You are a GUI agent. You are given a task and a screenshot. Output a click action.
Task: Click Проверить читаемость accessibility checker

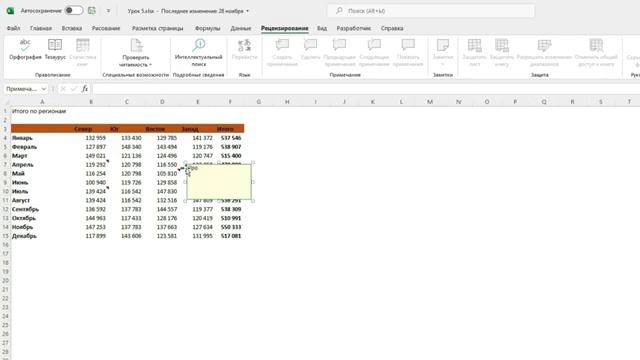136,53
